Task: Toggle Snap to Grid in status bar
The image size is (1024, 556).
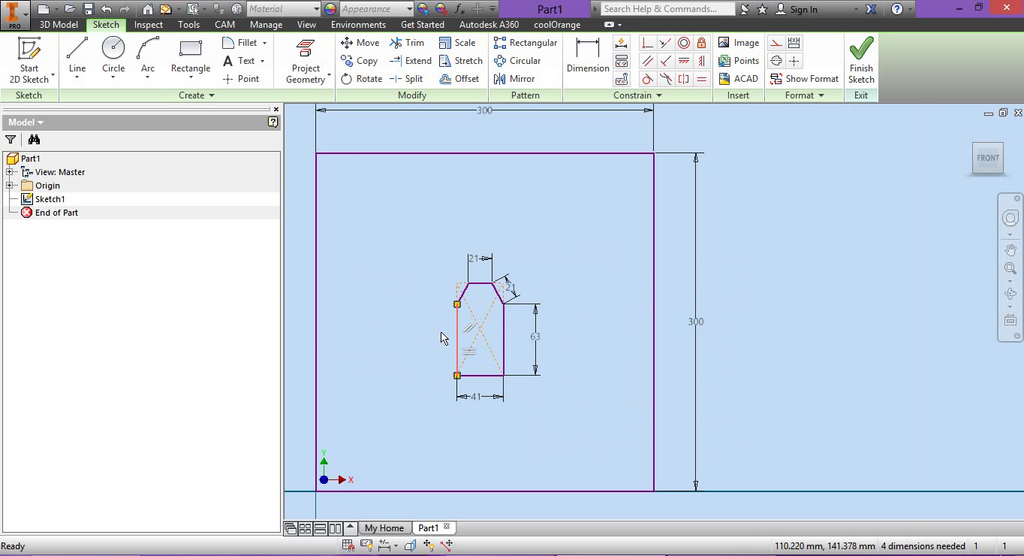Action: (x=348, y=546)
